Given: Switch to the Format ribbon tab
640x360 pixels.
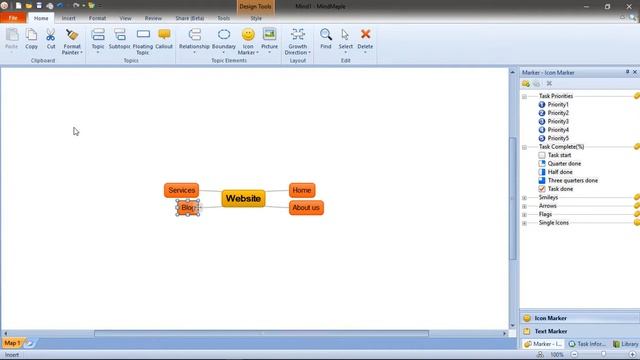Looking at the screenshot, I should 97,18.
